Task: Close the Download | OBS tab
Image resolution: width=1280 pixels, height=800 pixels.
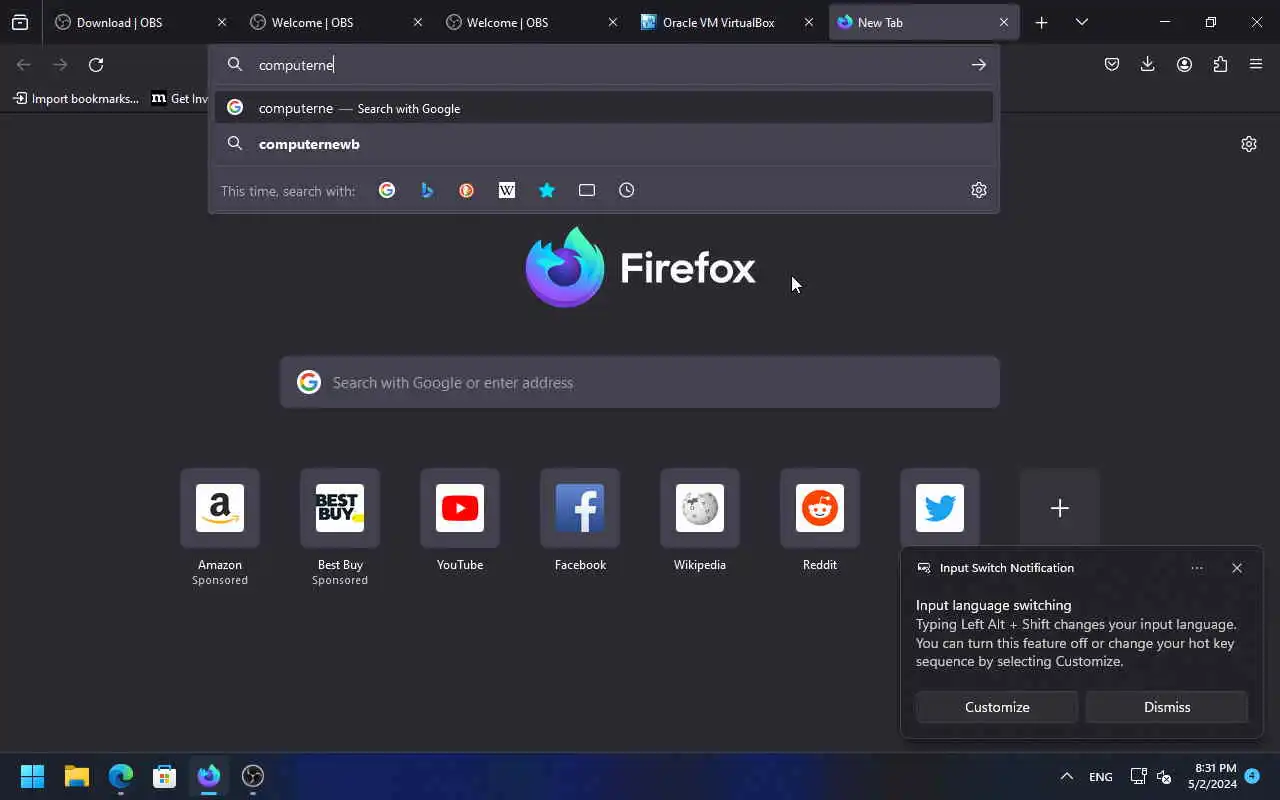Action: [x=222, y=22]
